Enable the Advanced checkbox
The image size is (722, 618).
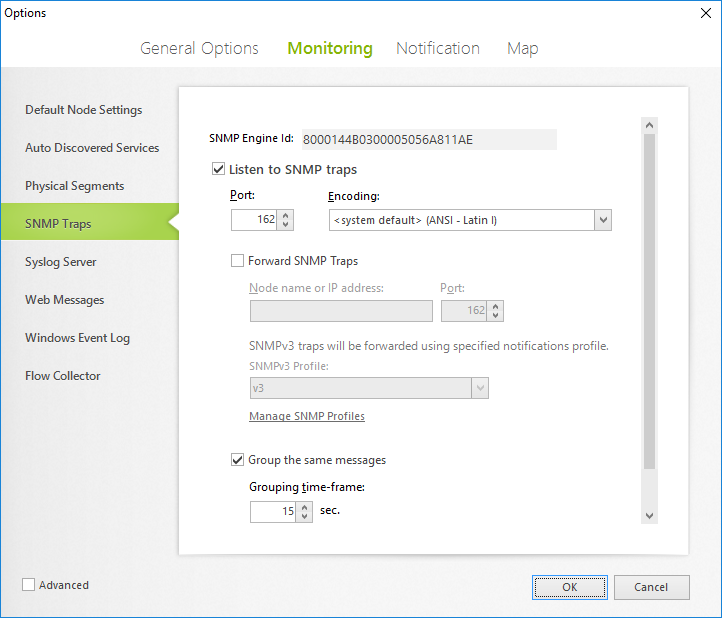tap(29, 585)
